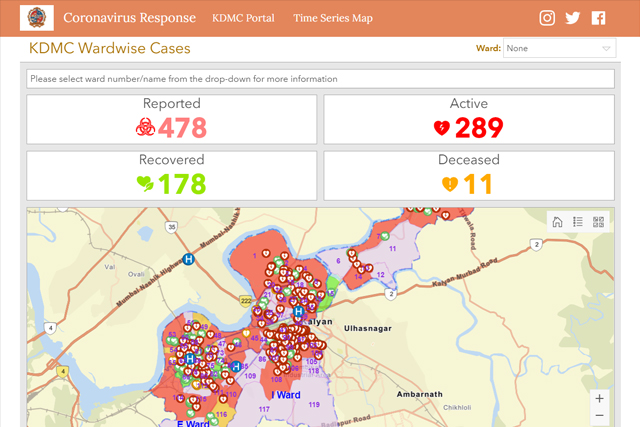
Task: Open the Twitter bird icon
Action: (x=573, y=18)
